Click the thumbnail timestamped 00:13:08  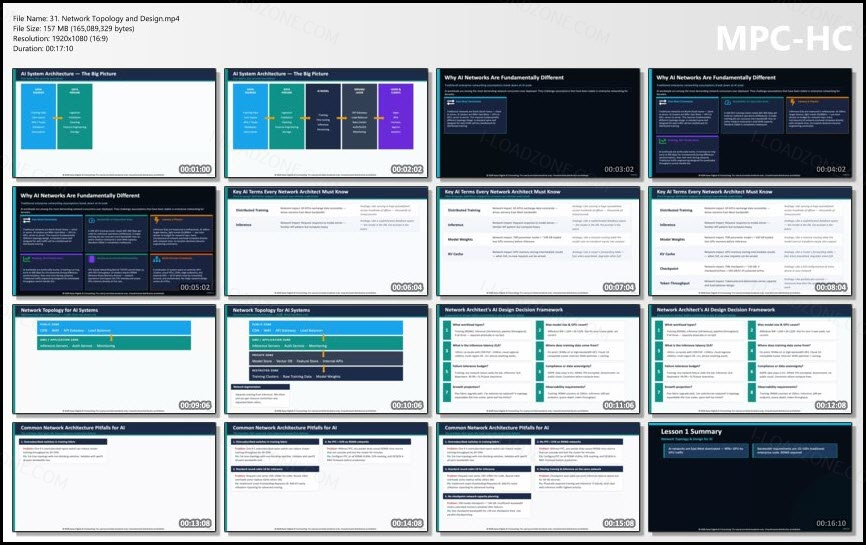point(114,477)
